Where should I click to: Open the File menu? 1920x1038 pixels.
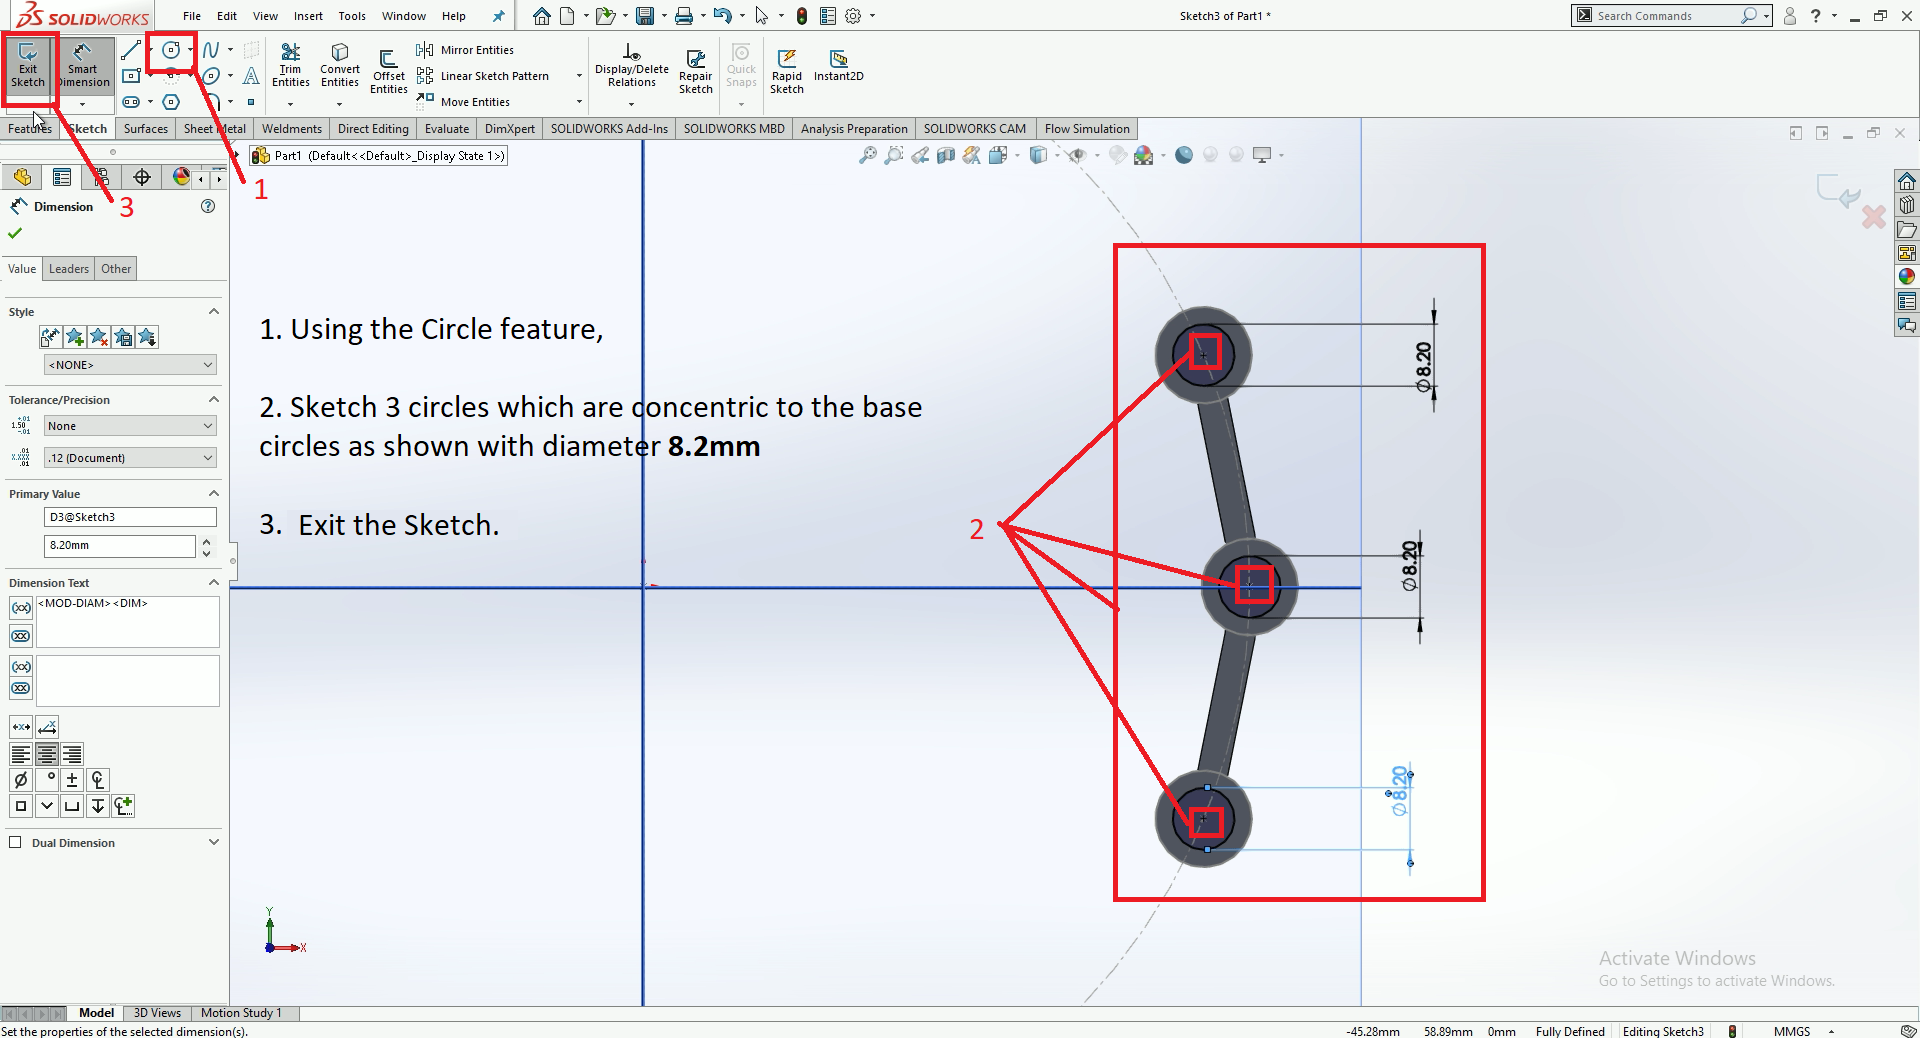[192, 16]
